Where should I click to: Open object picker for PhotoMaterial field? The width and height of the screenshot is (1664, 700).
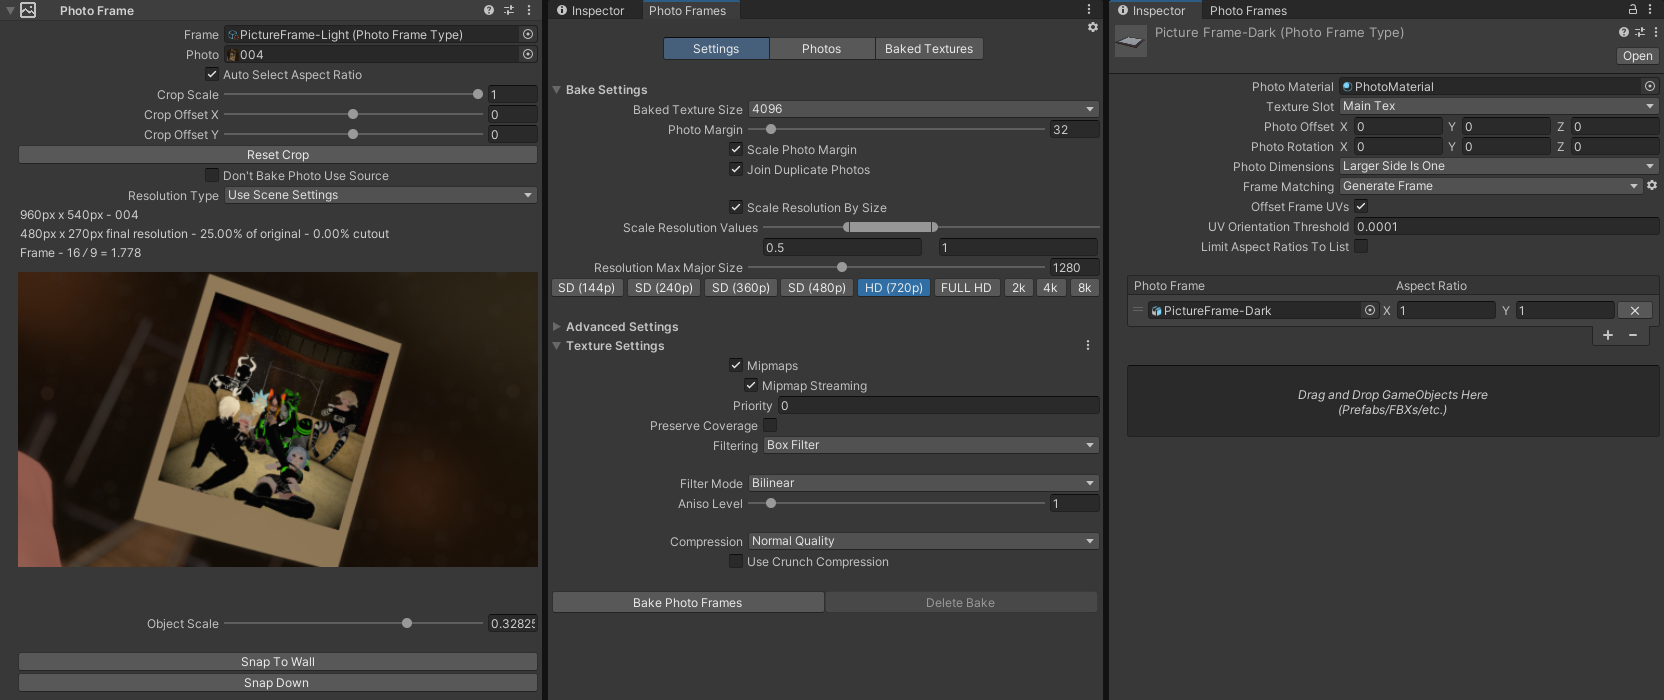(x=1650, y=86)
